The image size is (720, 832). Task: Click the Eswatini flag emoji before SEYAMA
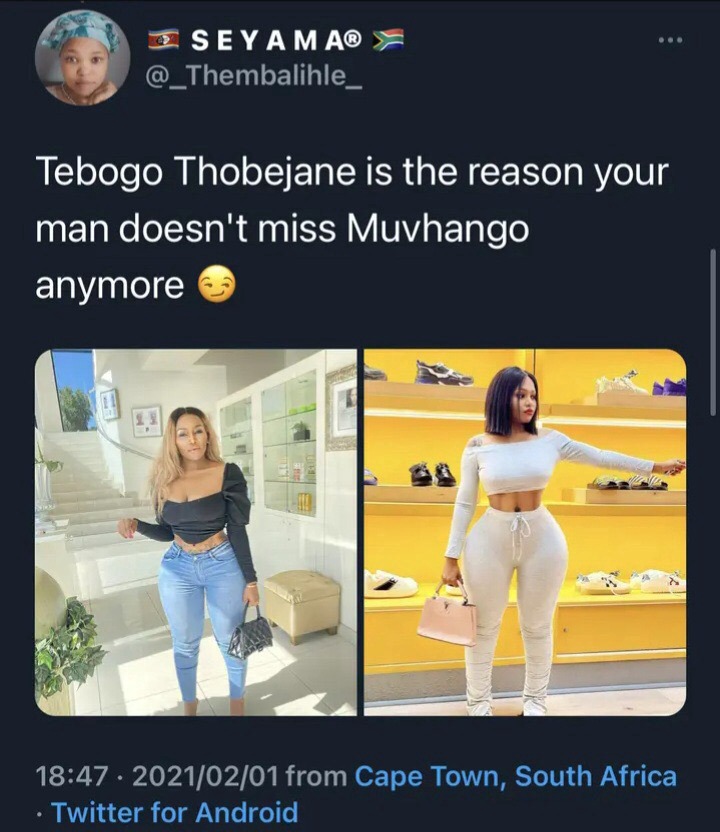click(163, 41)
